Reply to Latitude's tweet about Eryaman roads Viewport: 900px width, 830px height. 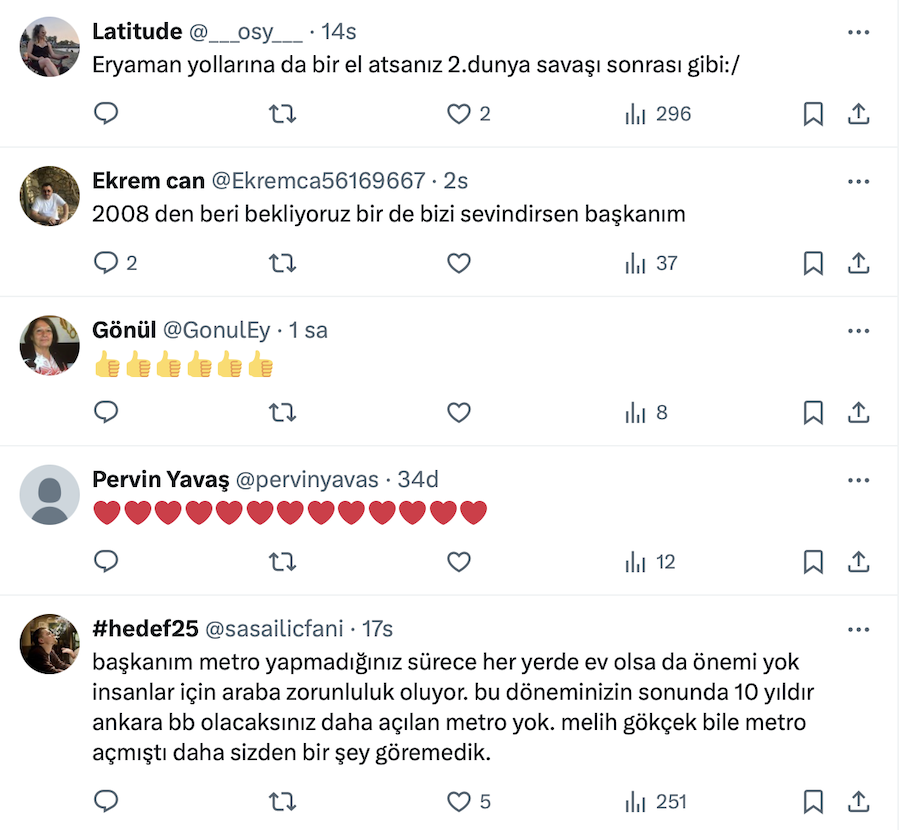(106, 114)
